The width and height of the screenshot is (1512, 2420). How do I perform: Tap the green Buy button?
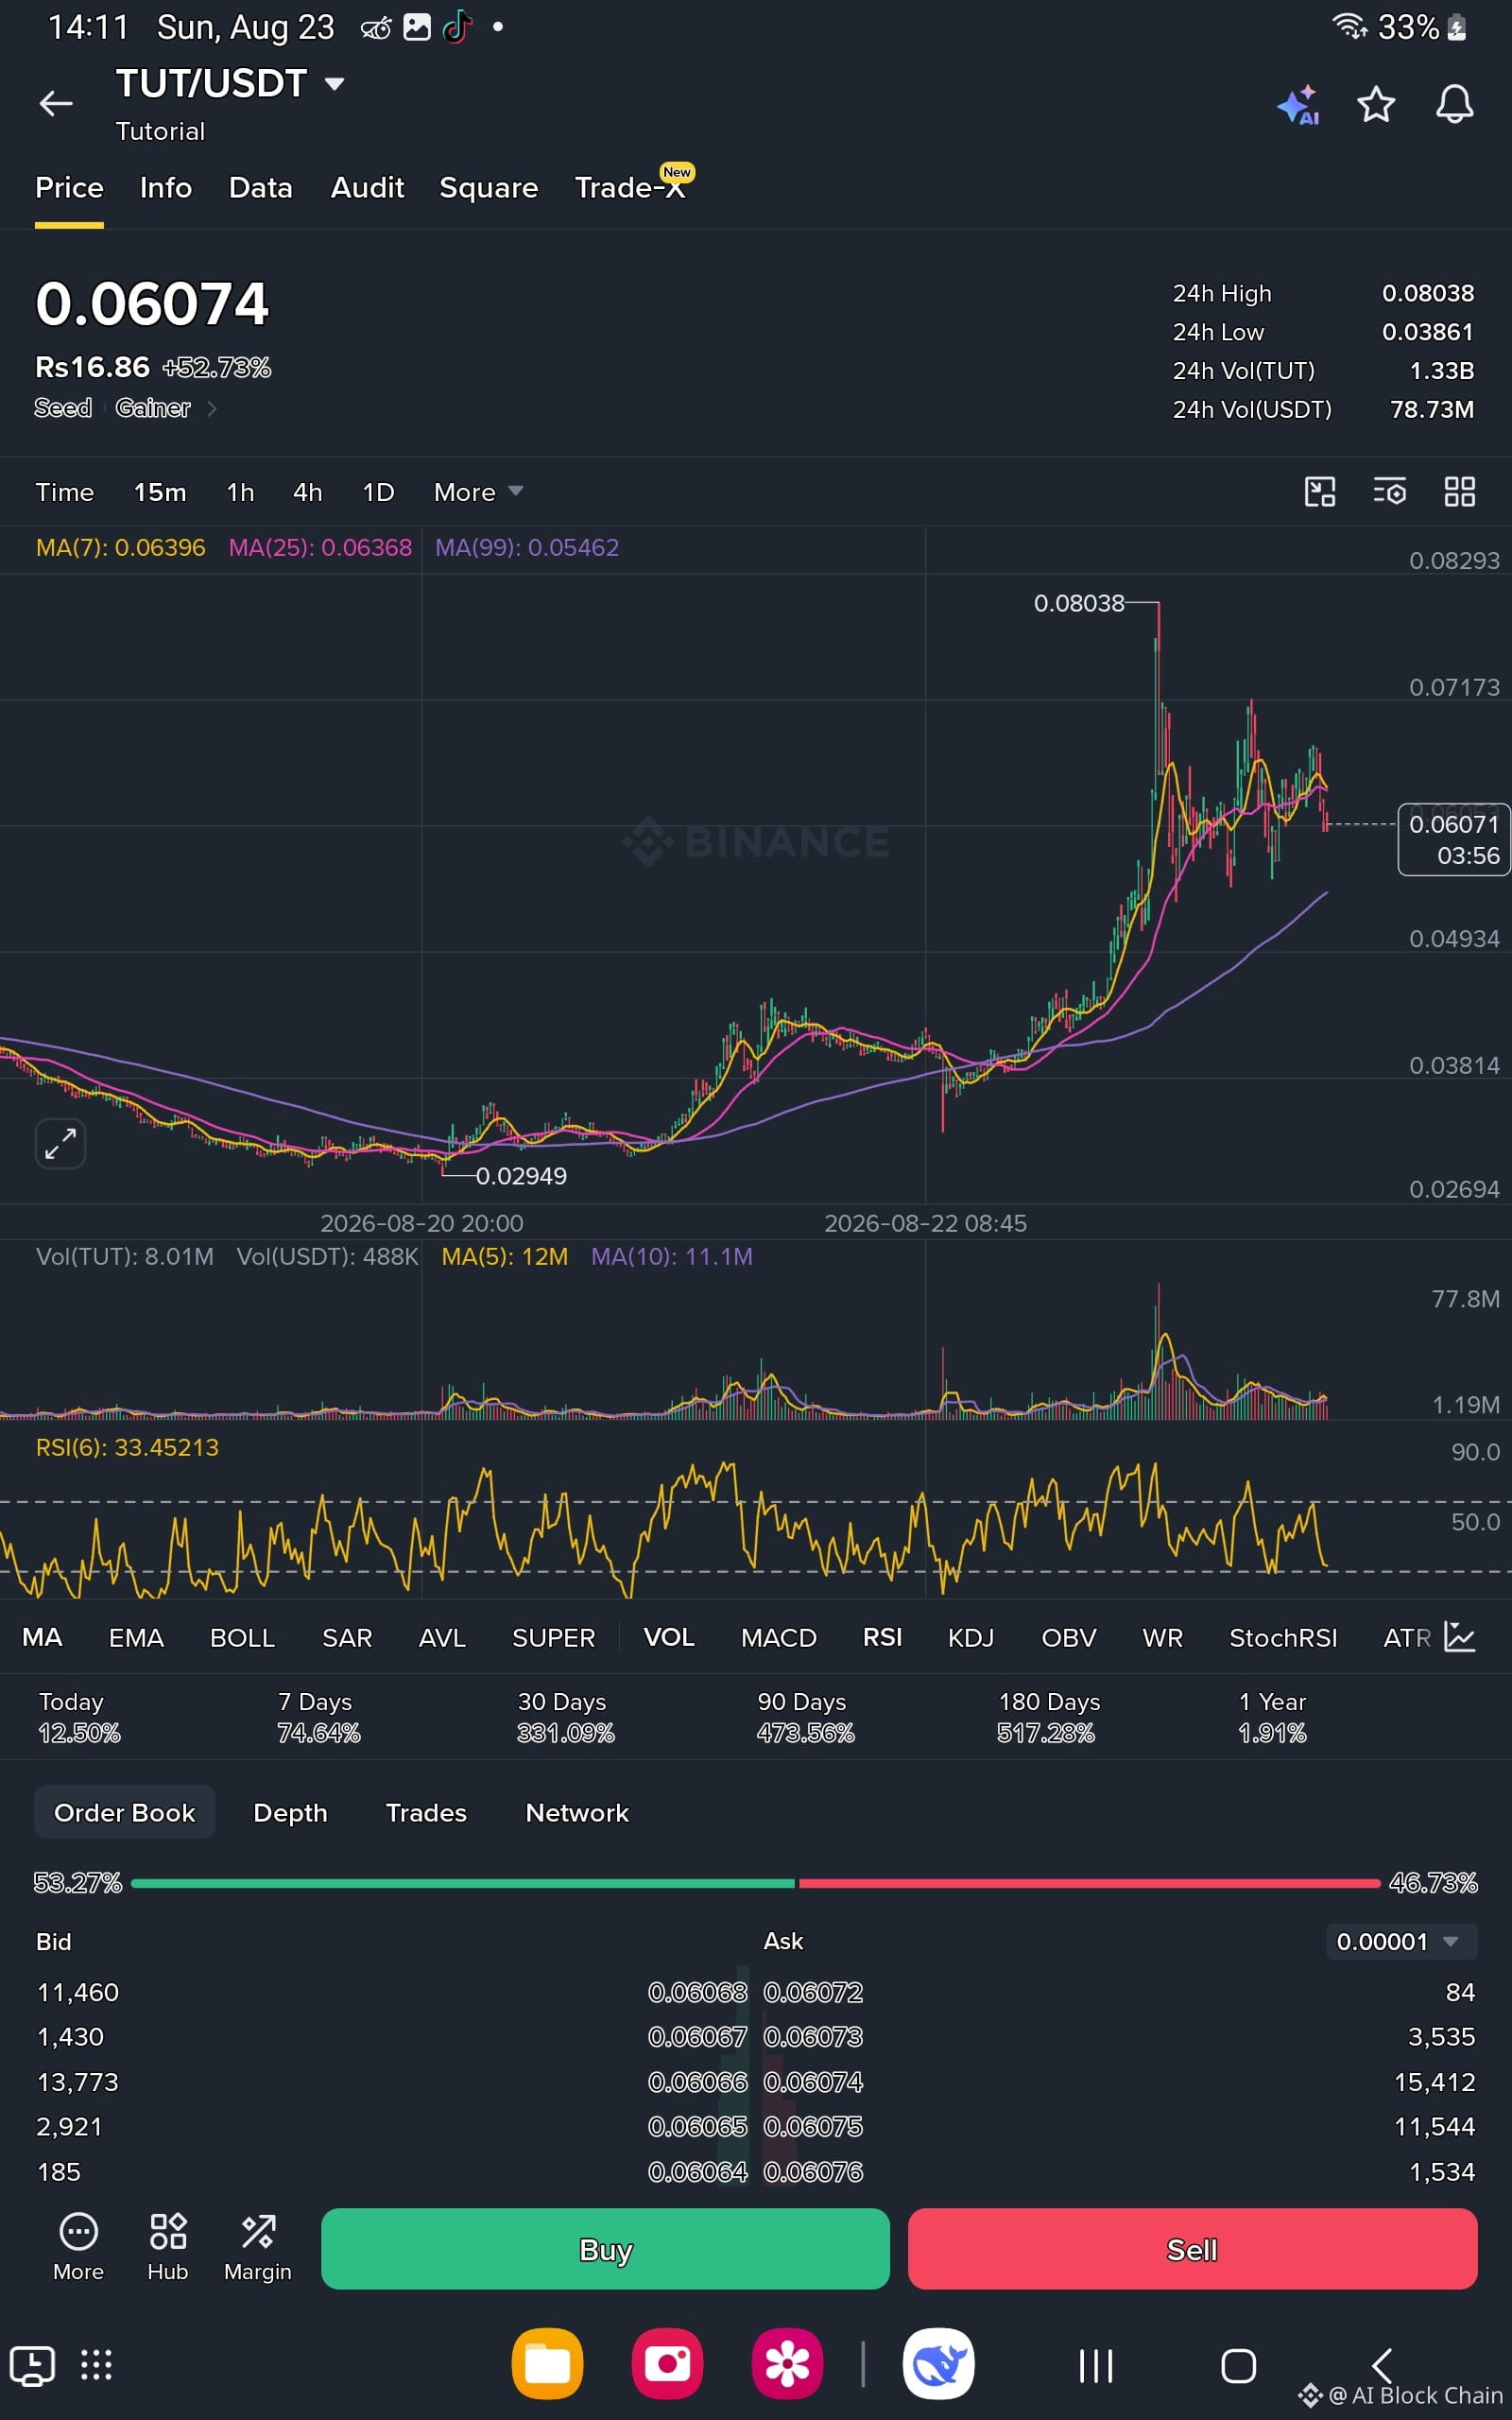coord(605,2249)
